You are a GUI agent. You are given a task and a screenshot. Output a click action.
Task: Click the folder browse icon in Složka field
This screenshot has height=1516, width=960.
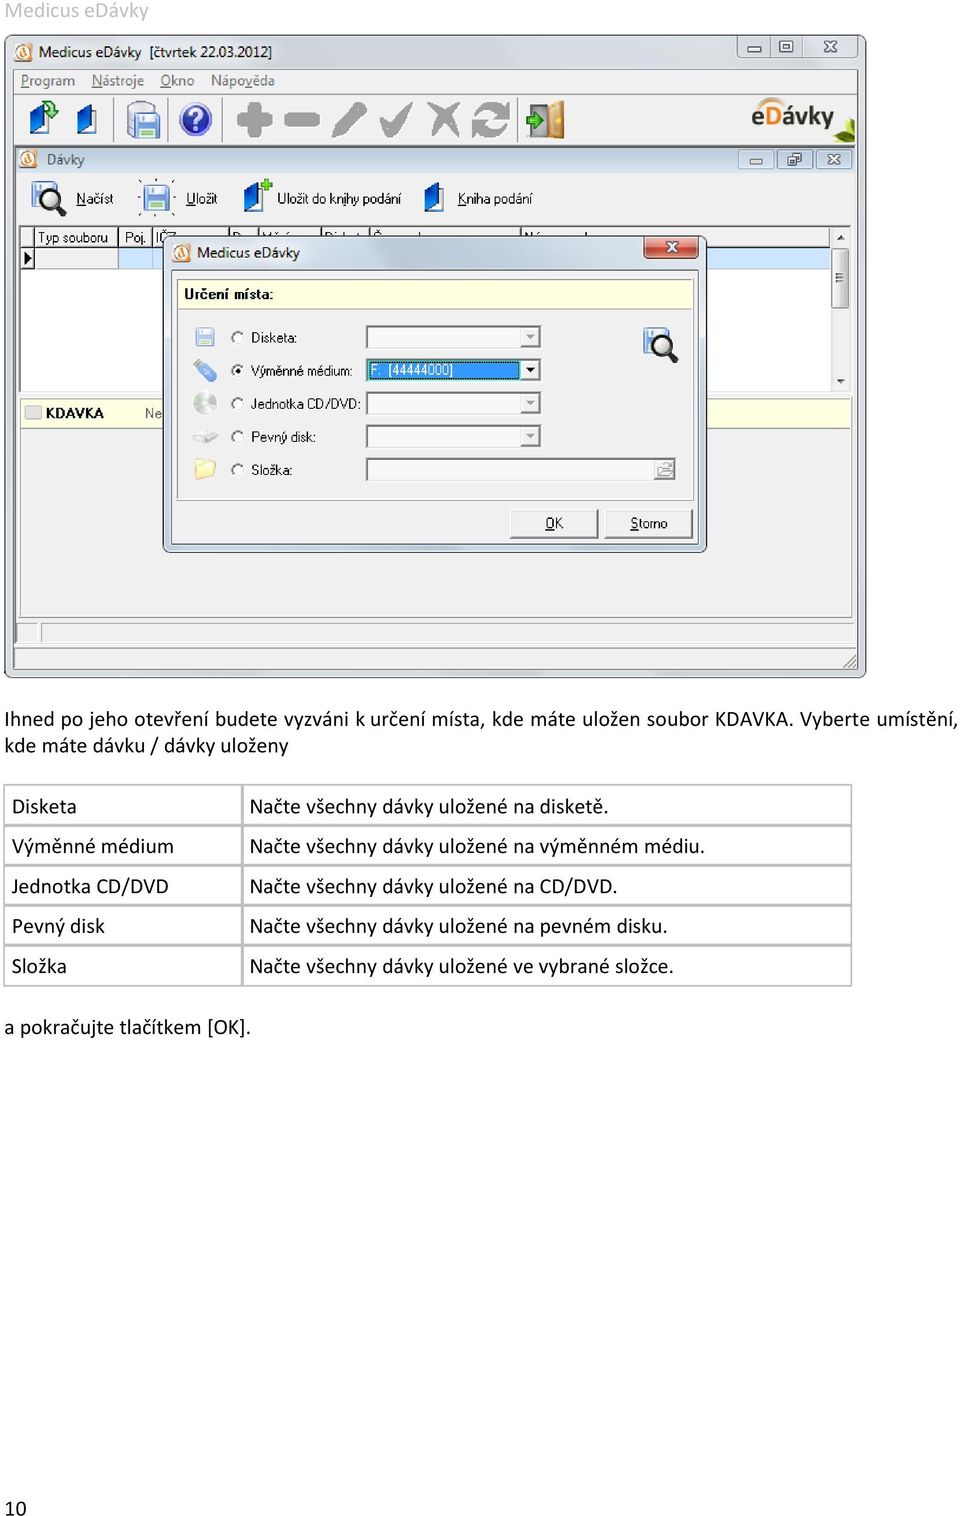[665, 469]
